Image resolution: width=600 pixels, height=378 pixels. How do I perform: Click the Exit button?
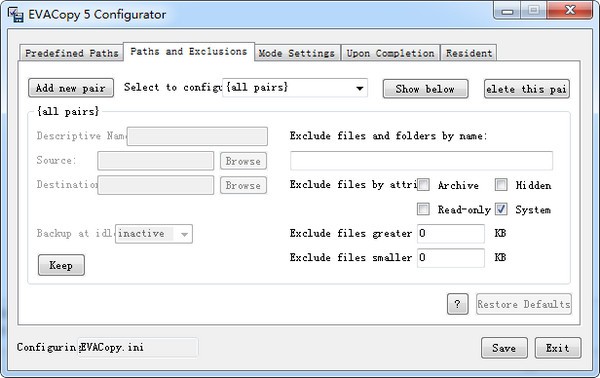coord(558,348)
